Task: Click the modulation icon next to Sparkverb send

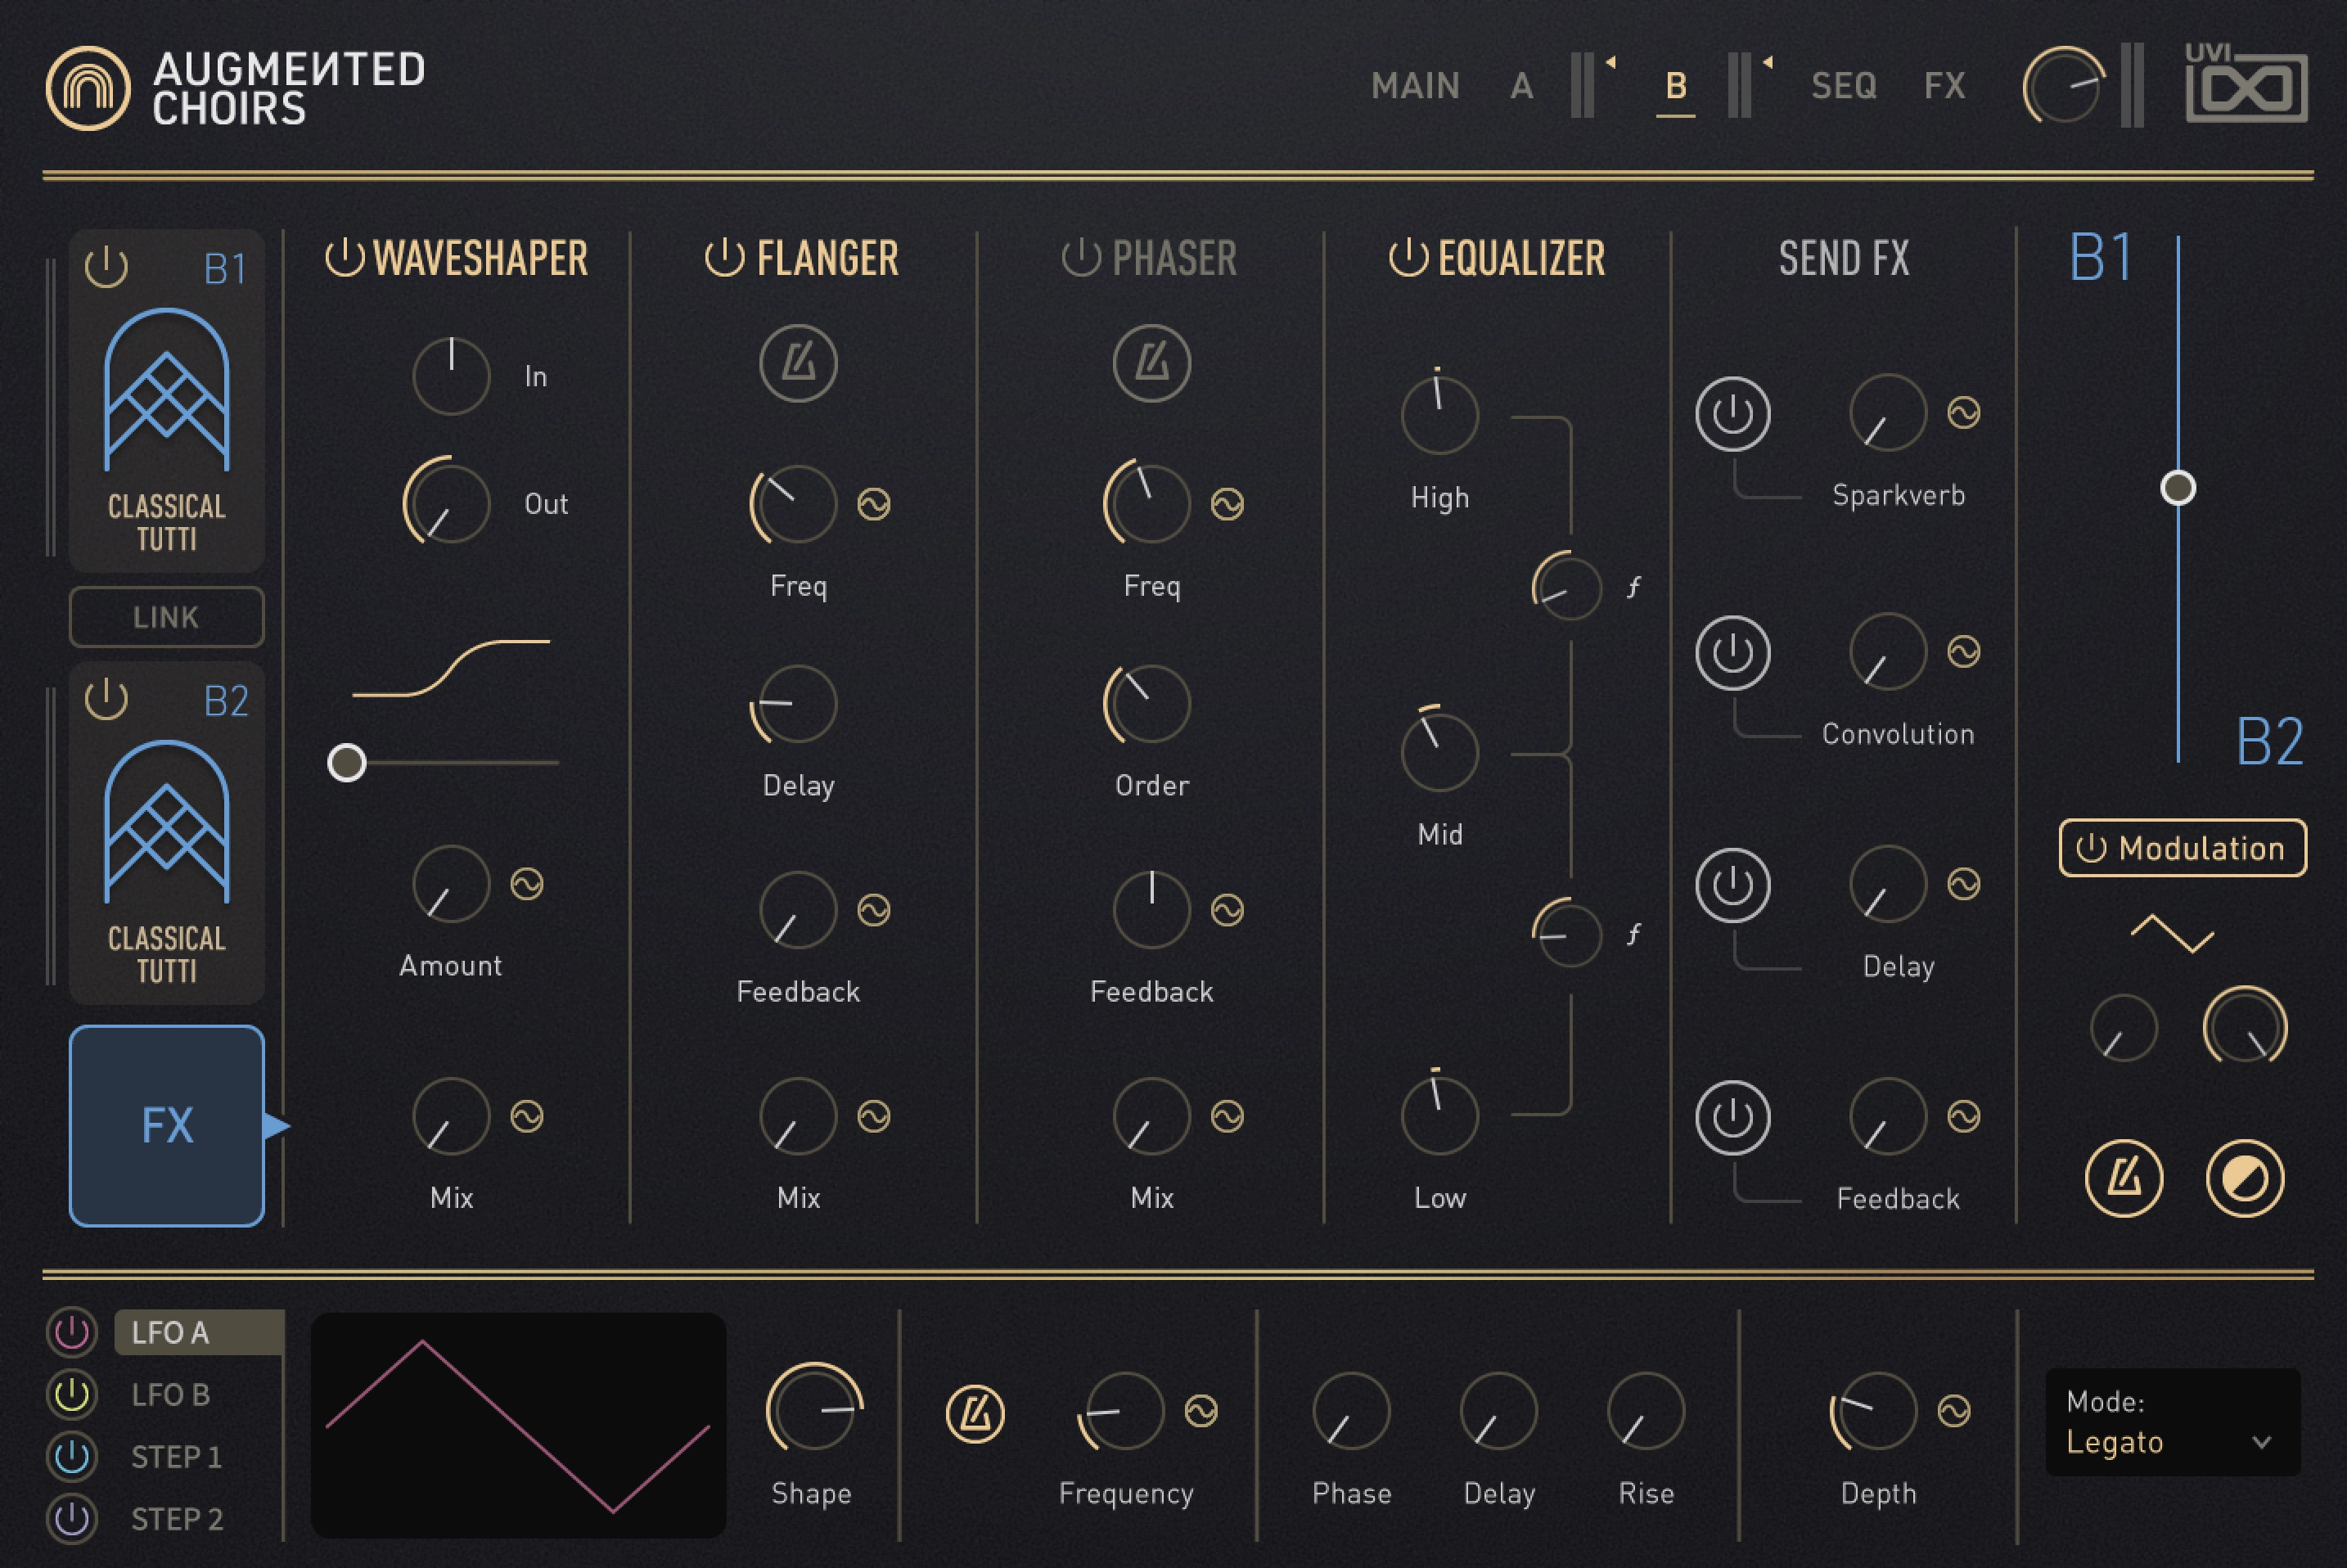Action: click(x=1964, y=412)
